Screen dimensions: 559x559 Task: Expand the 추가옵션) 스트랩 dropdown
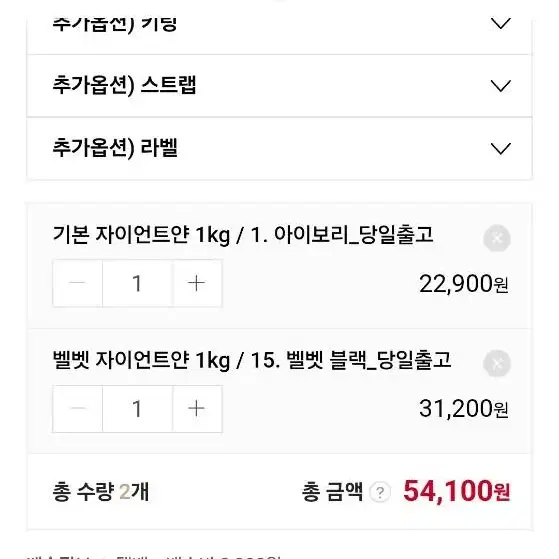coord(280,86)
